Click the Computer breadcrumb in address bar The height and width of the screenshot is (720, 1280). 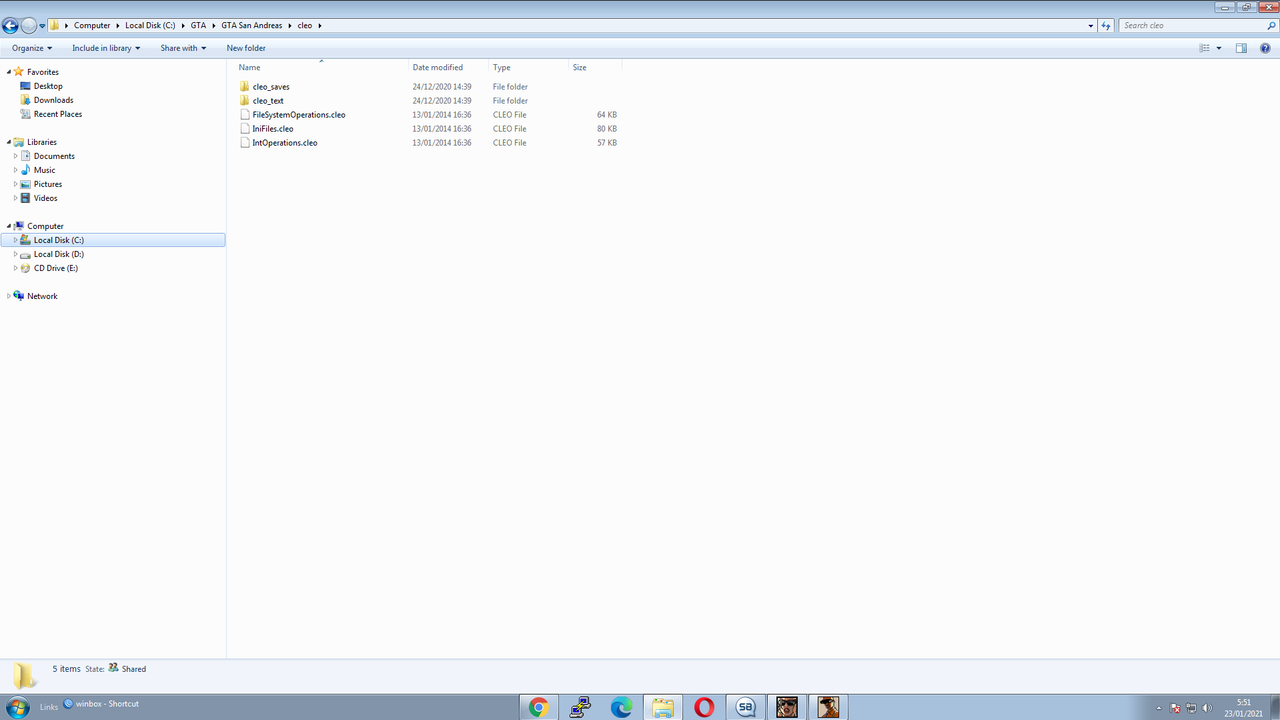pos(92,25)
